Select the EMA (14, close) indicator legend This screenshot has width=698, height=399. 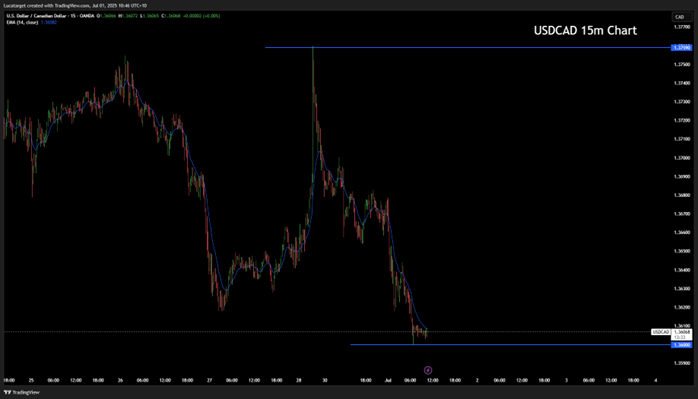[x=22, y=22]
